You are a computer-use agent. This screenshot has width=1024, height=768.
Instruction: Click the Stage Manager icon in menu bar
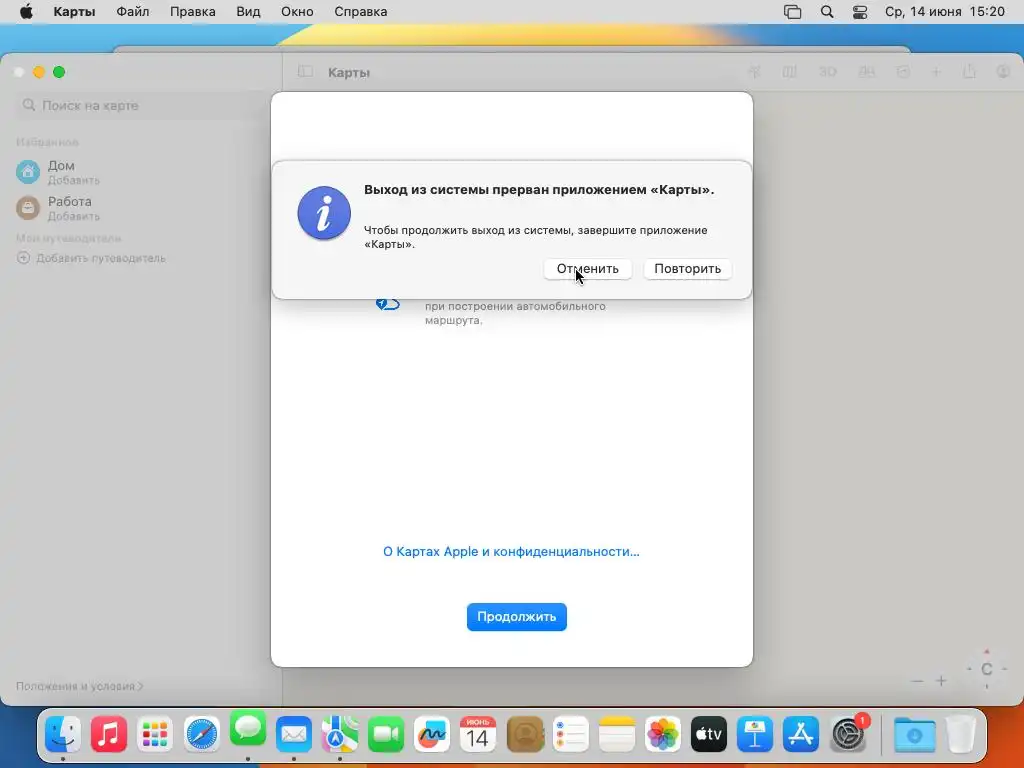tap(792, 12)
